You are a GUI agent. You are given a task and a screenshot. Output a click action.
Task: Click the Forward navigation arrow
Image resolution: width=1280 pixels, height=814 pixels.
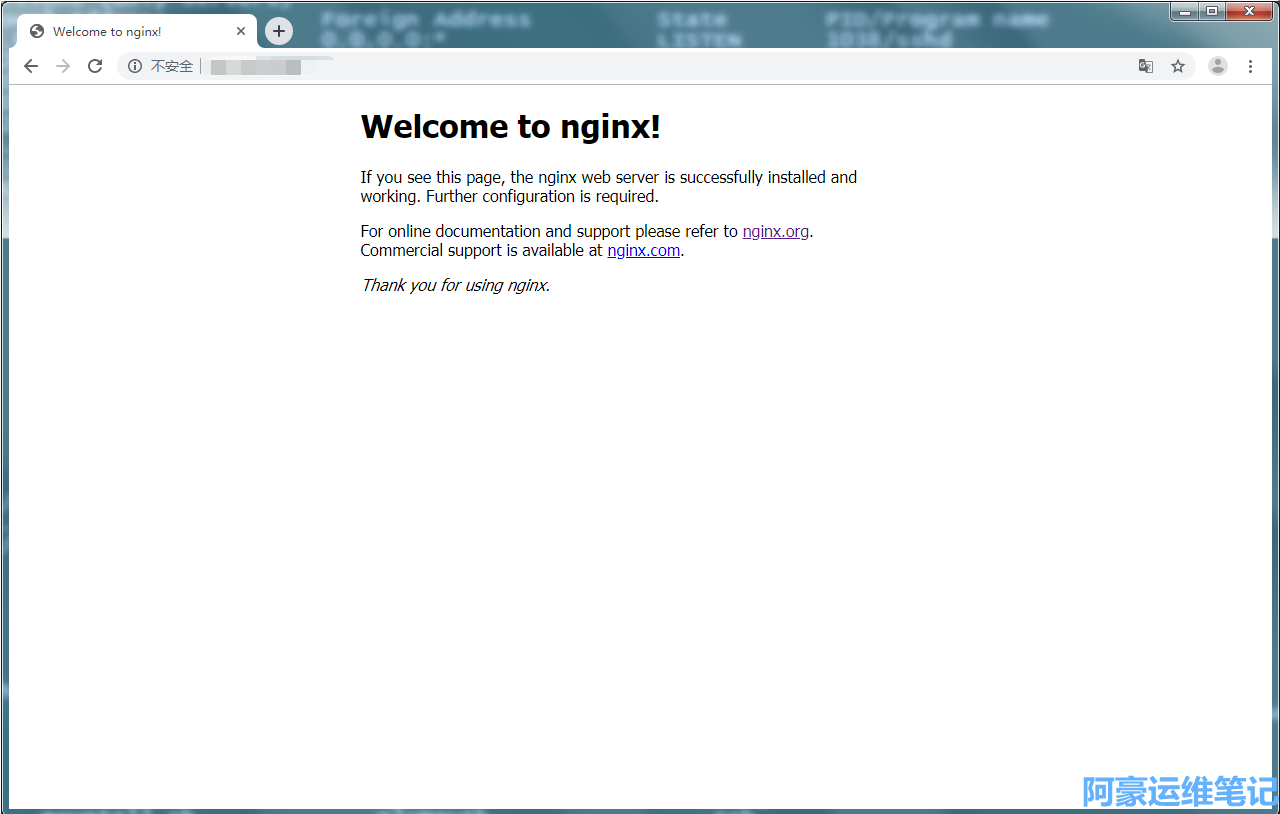point(63,66)
